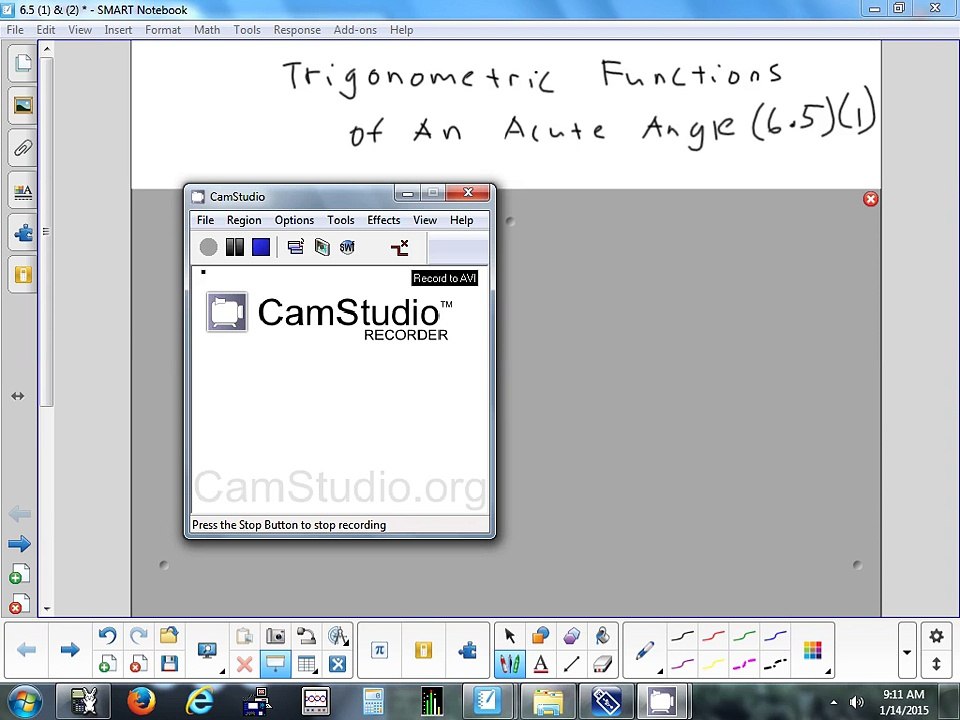Click the Save floppy disk icon
960x720 pixels.
(x=169, y=664)
